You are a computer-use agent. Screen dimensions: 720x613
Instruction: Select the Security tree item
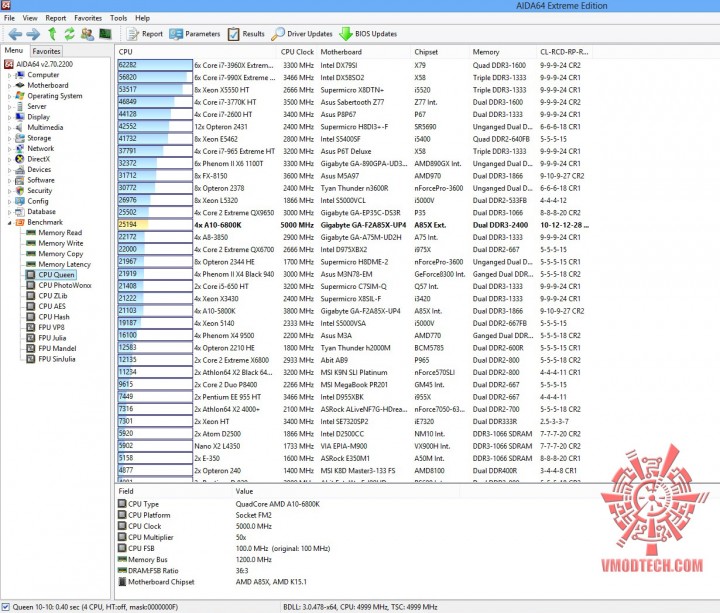34,191
